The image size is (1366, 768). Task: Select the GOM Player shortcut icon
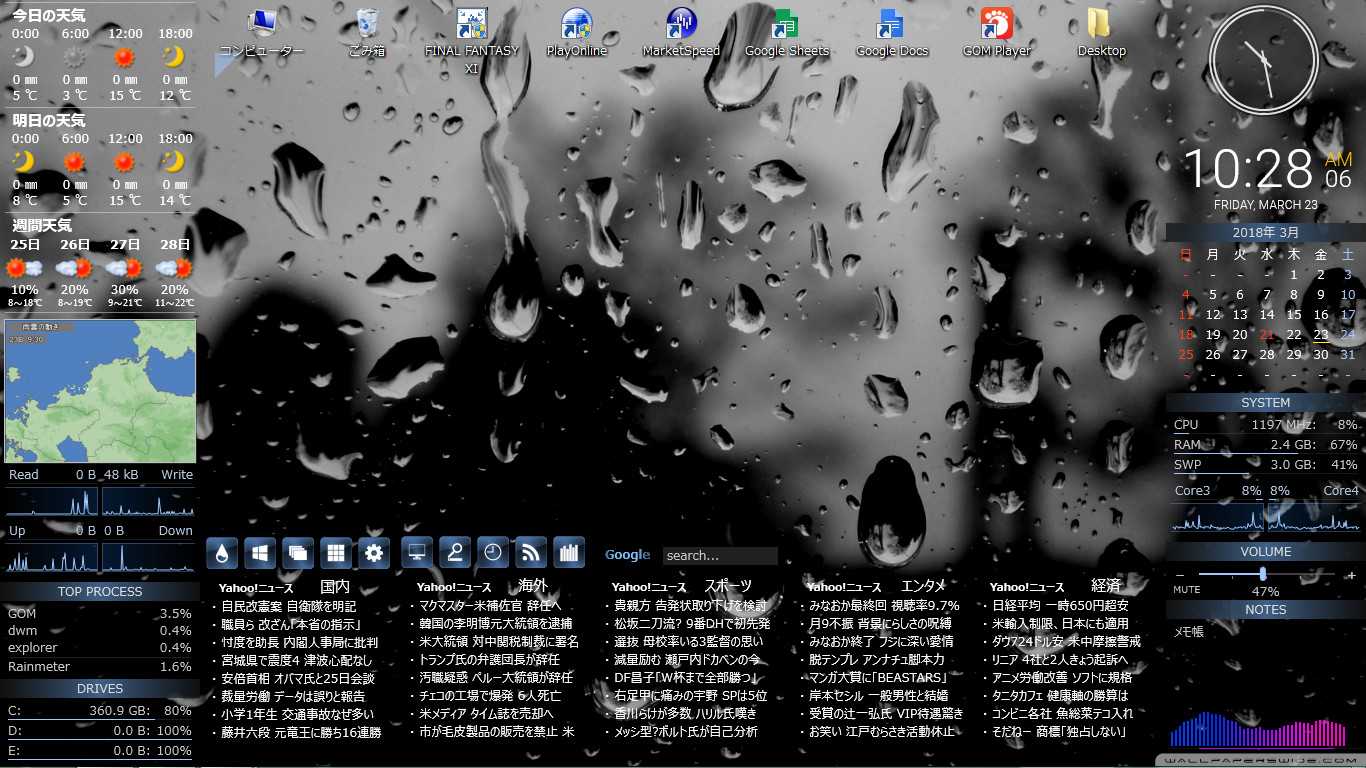(997, 32)
